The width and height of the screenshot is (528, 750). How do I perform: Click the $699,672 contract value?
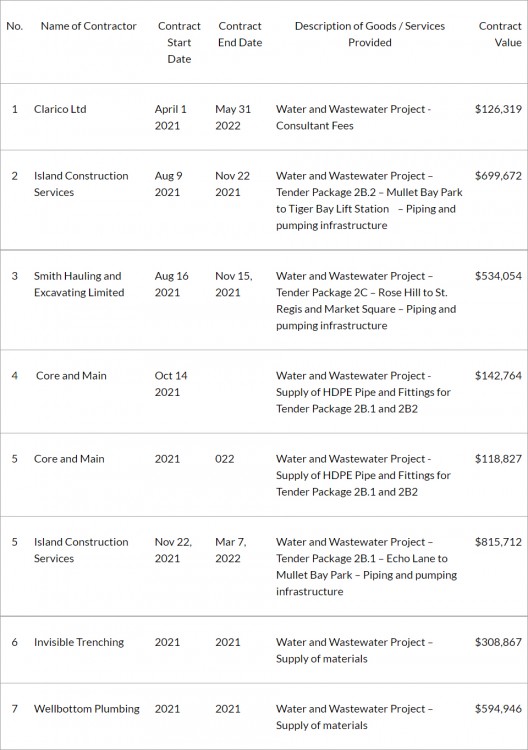(498, 176)
